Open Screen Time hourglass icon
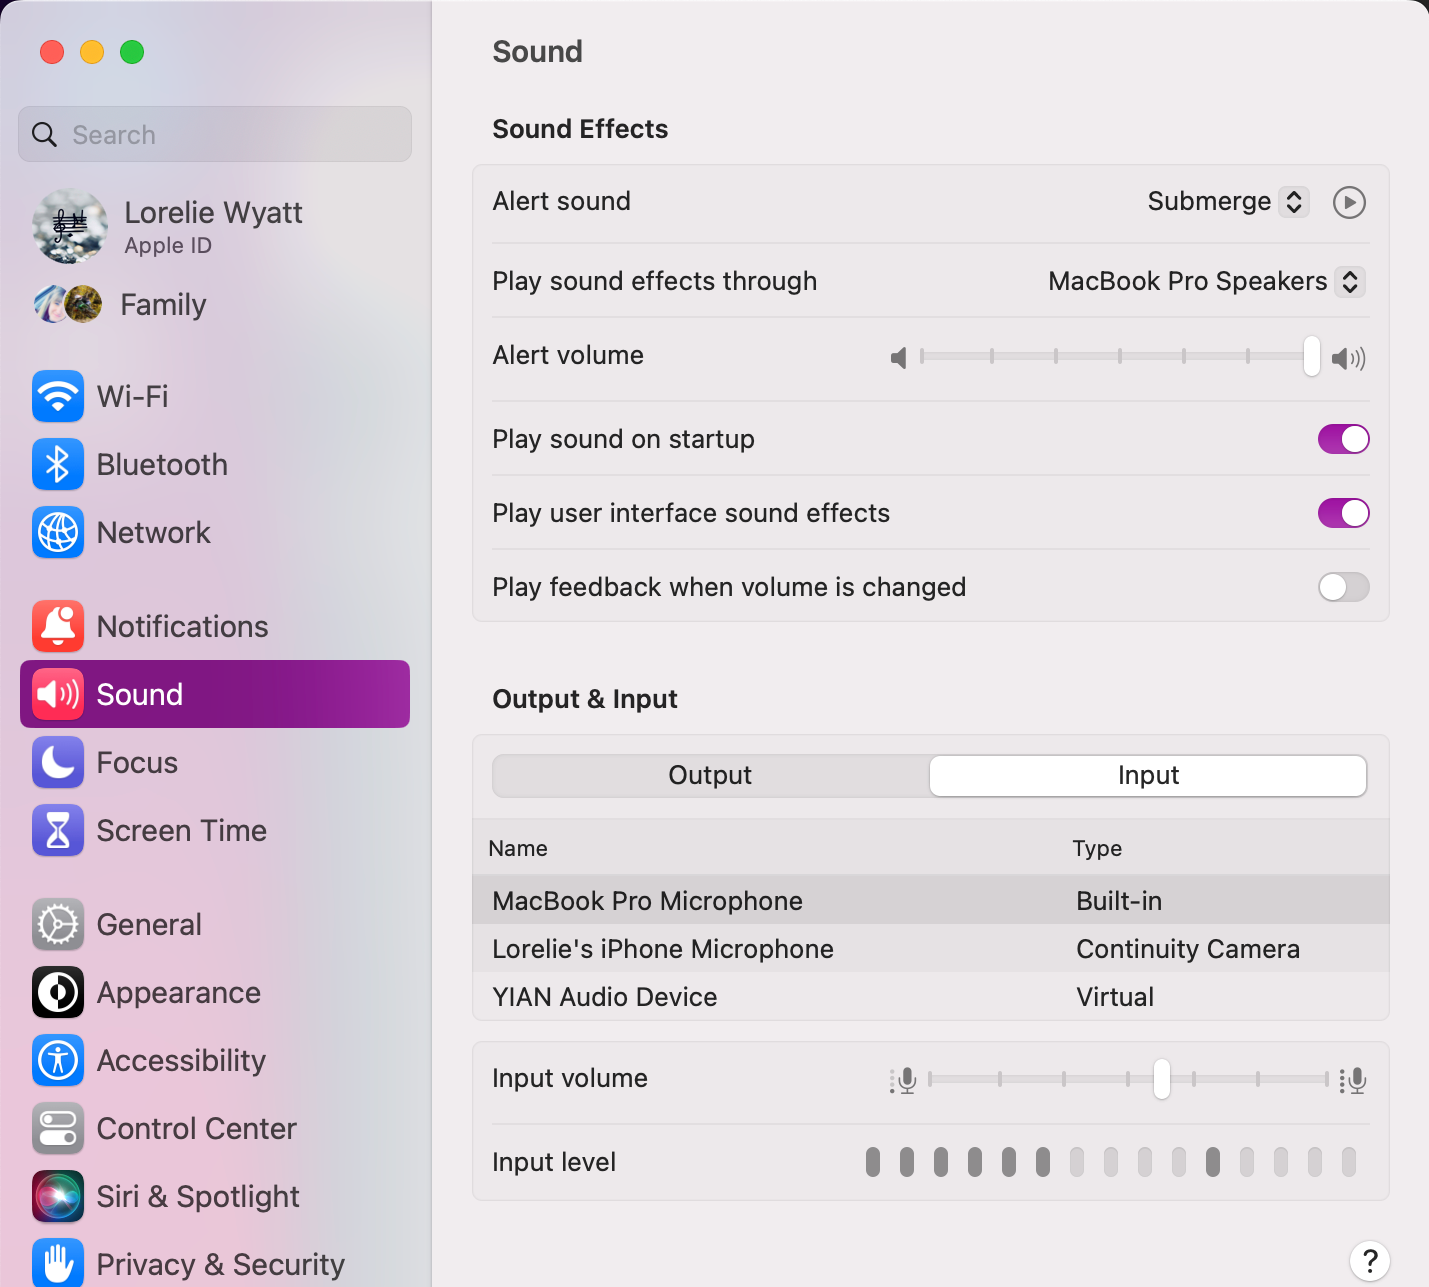This screenshot has width=1429, height=1287. click(x=58, y=830)
